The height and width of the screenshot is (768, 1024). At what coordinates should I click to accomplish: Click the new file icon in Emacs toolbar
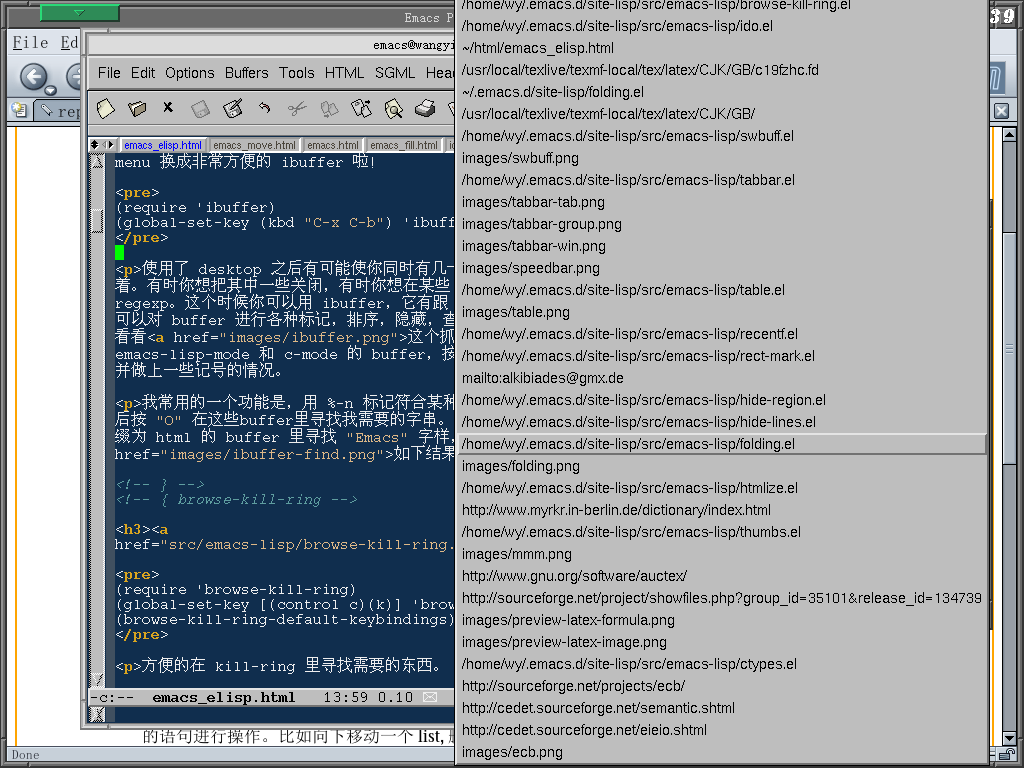click(x=105, y=107)
